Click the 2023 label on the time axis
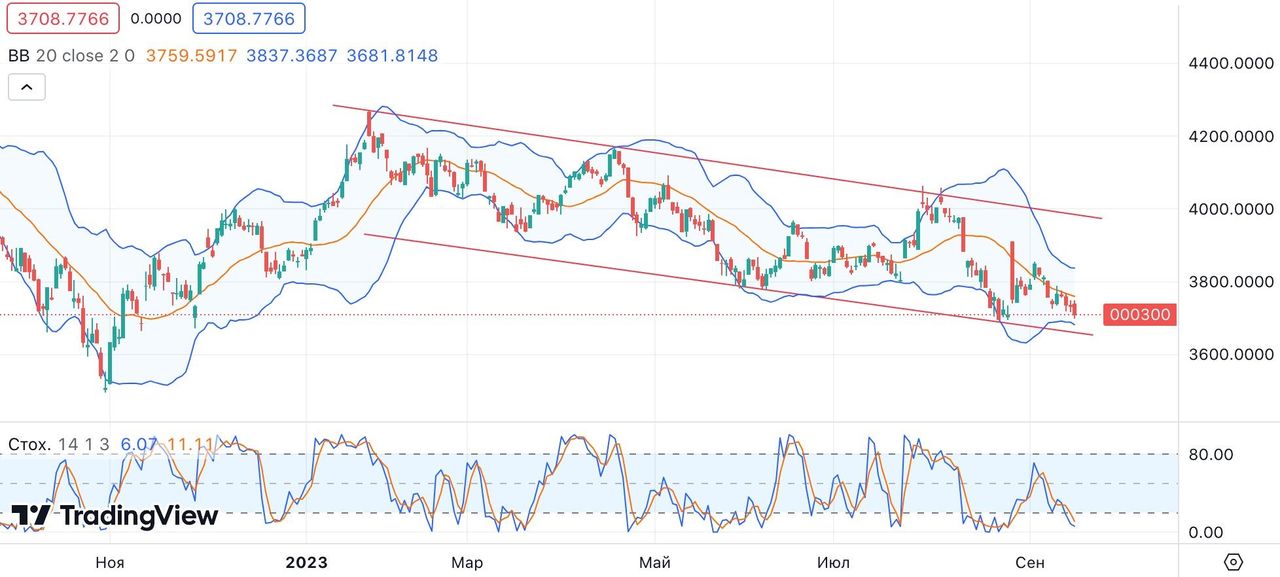 [x=306, y=562]
